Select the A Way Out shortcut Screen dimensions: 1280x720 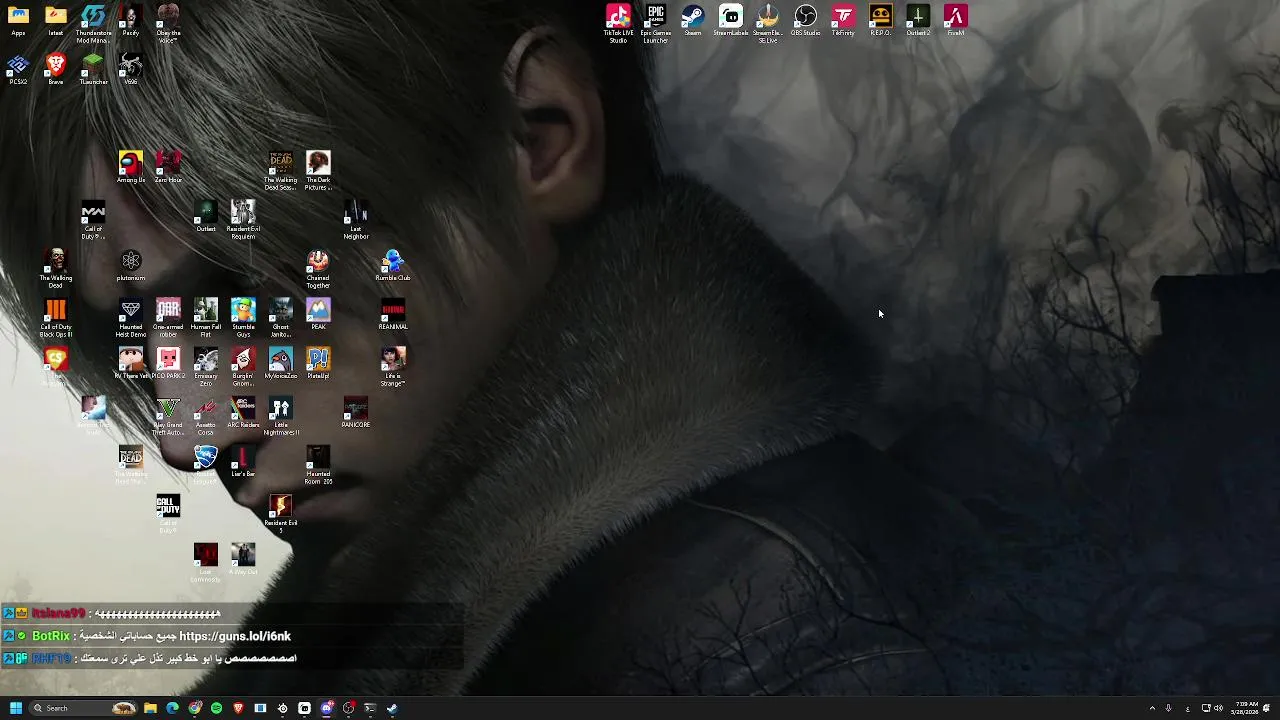[x=243, y=559]
